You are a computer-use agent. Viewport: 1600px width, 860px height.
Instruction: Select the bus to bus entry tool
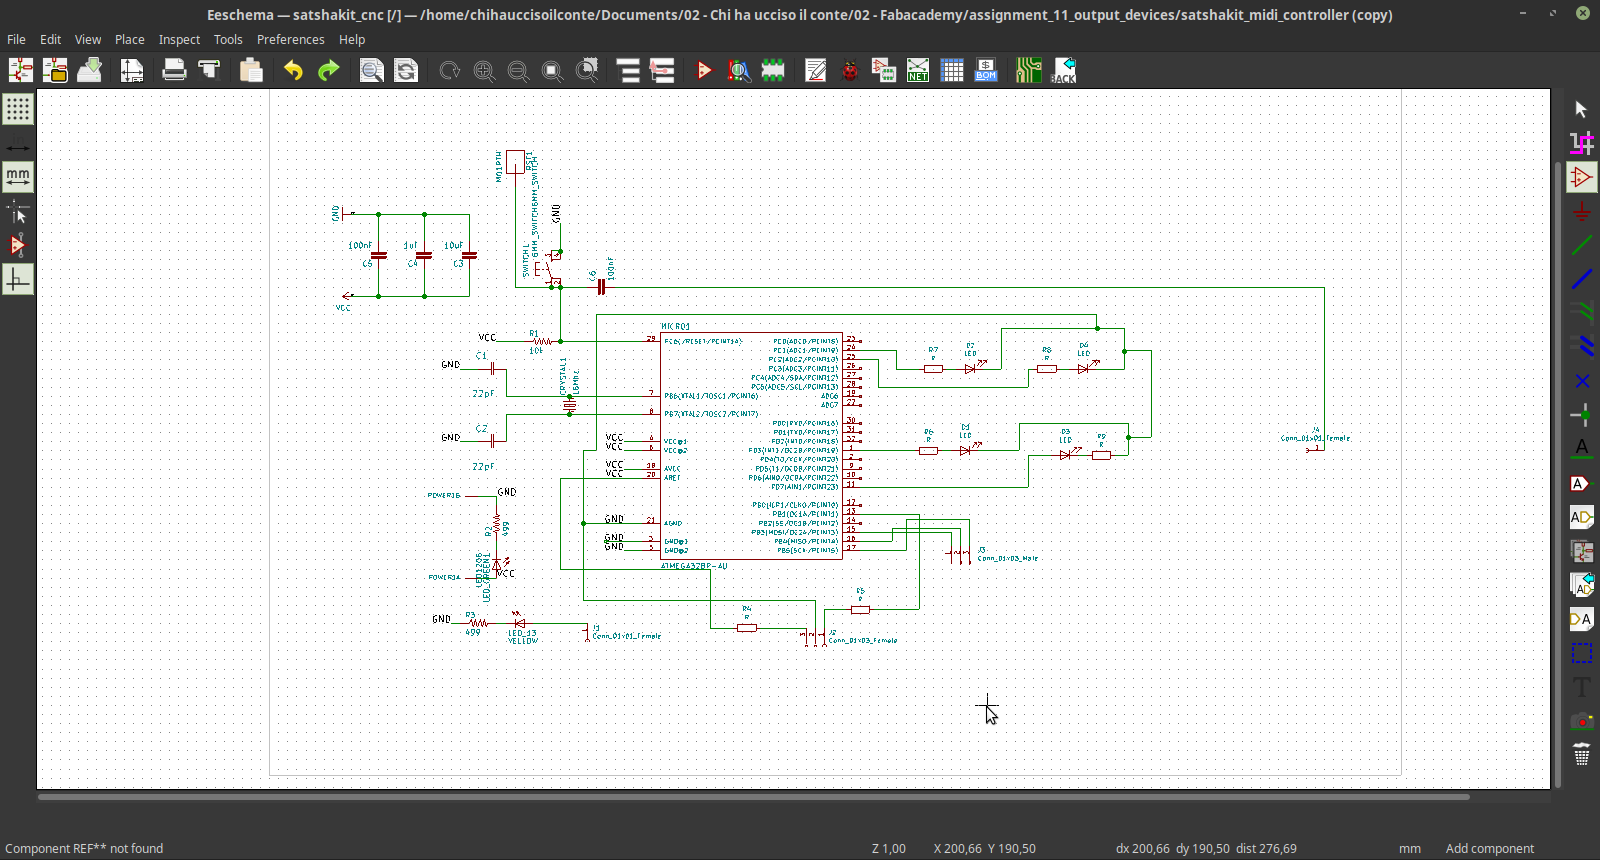[x=1581, y=347]
